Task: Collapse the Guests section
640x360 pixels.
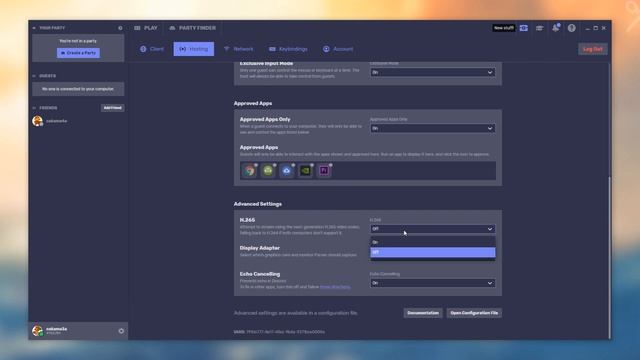Action: pyautogui.click(x=34, y=76)
